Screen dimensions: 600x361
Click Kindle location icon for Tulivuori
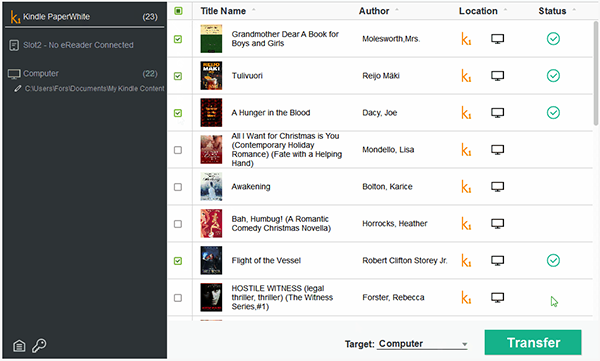(466, 76)
